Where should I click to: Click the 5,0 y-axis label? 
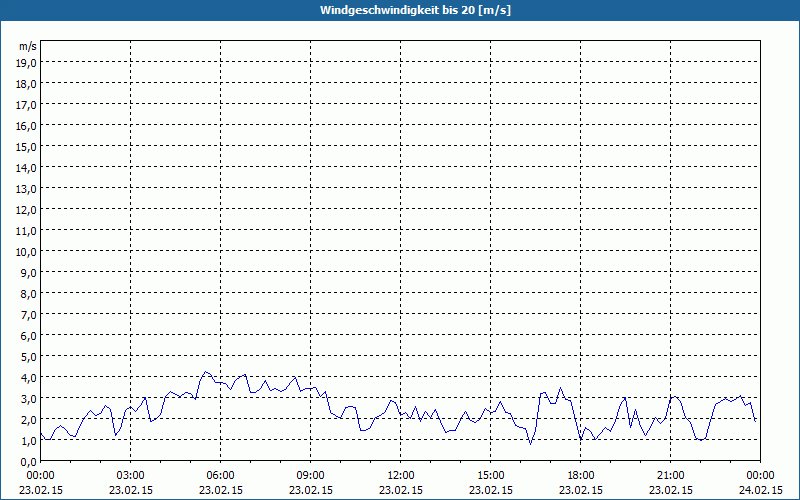[30, 357]
